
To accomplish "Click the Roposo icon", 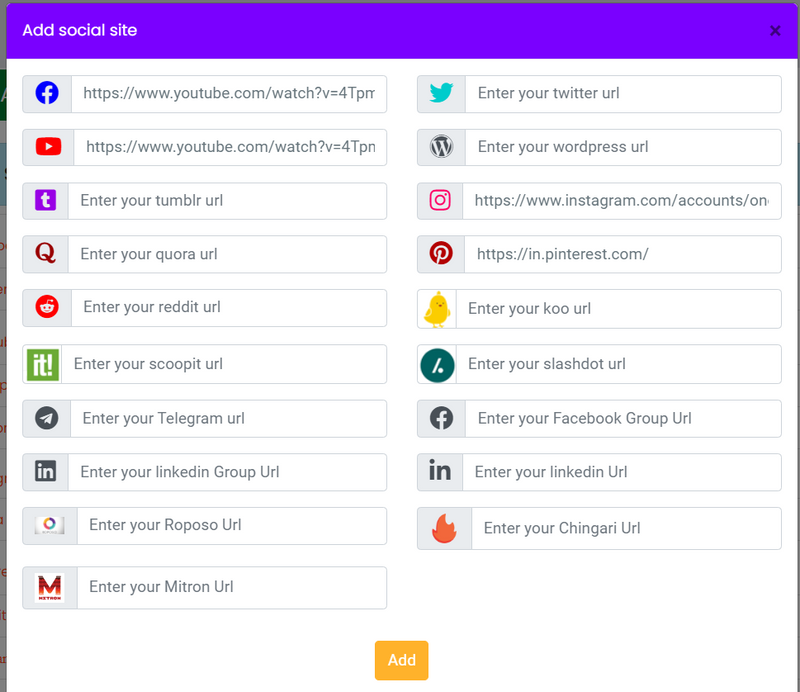I will tap(49, 525).
